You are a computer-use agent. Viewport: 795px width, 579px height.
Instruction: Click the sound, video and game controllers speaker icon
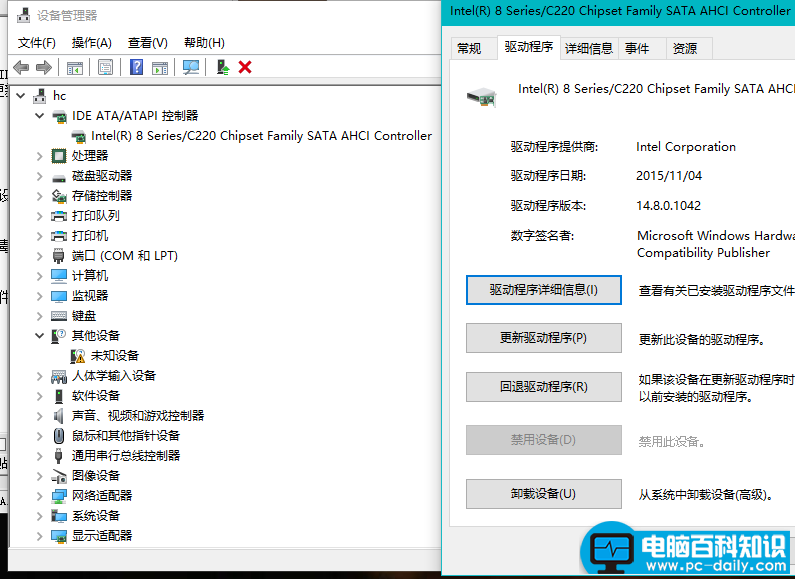pos(59,416)
